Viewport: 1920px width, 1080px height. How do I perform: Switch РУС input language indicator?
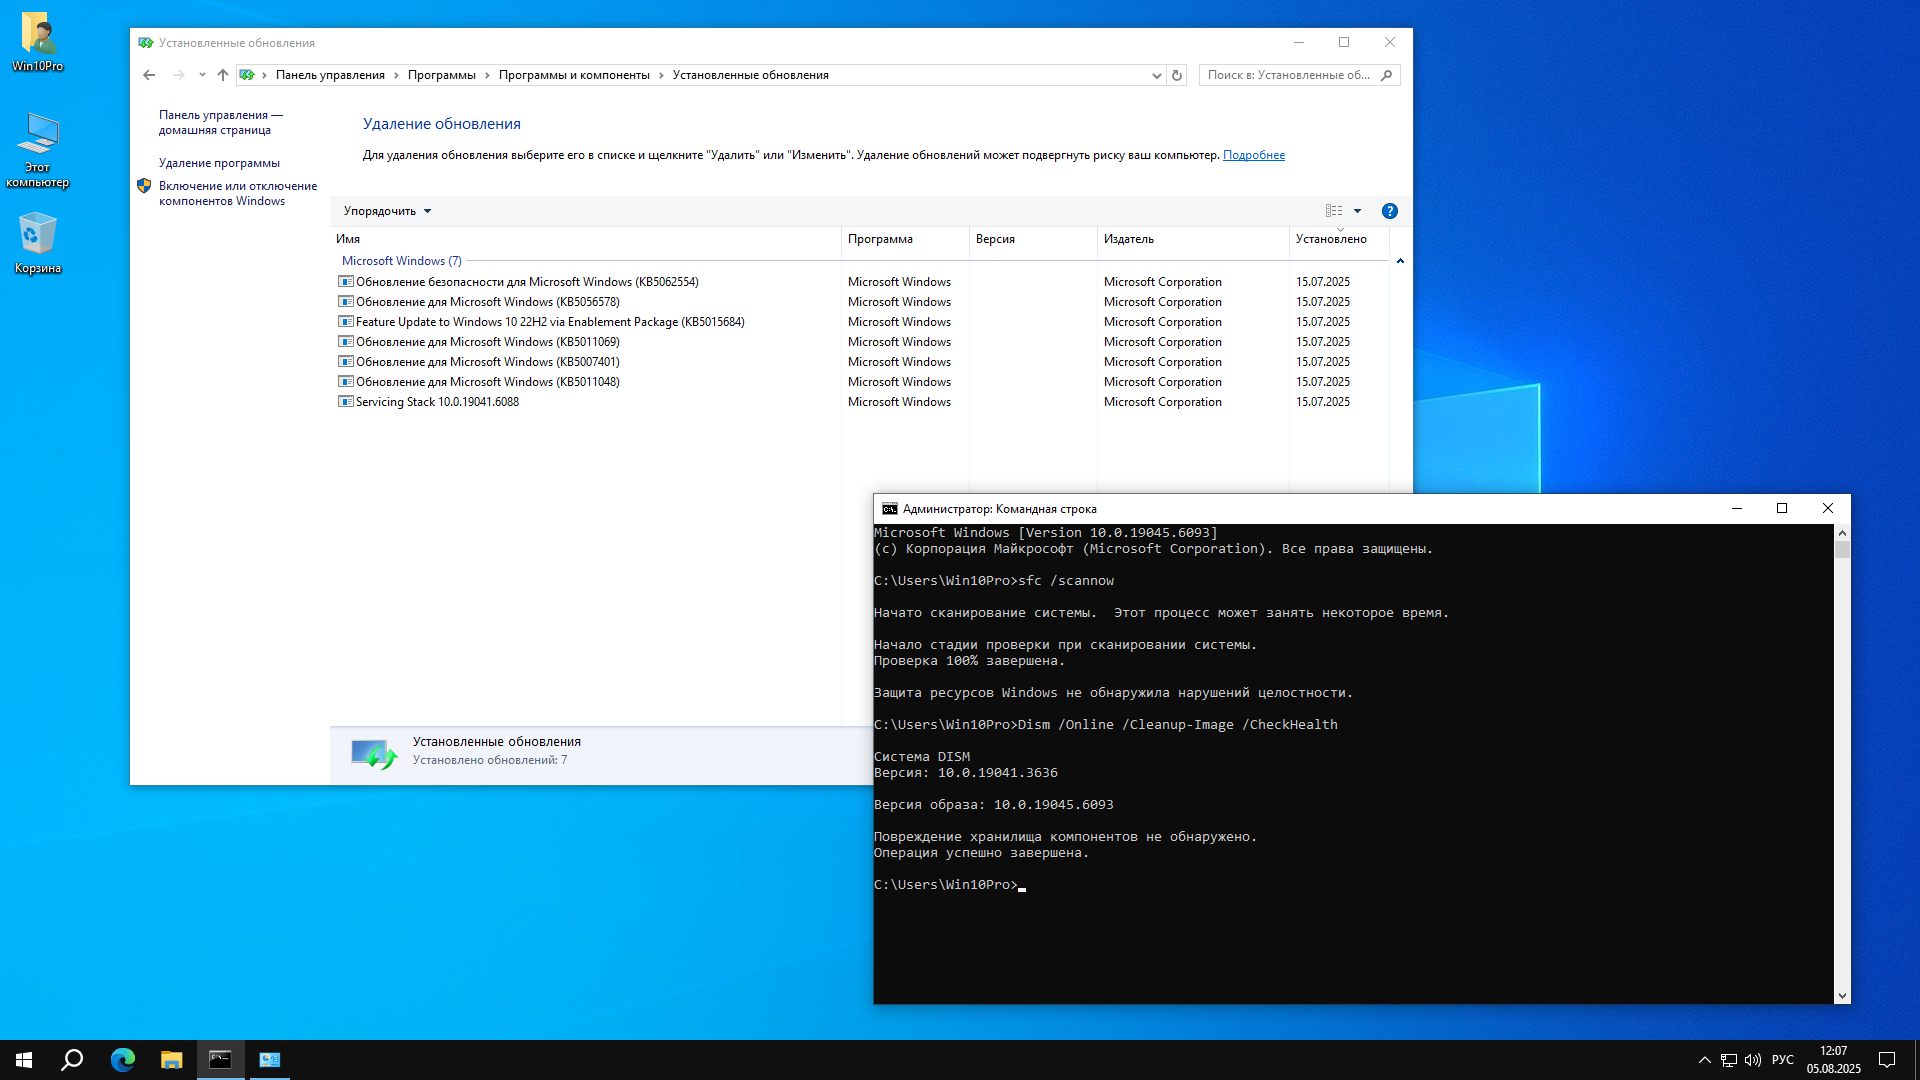(1782, 1060)
